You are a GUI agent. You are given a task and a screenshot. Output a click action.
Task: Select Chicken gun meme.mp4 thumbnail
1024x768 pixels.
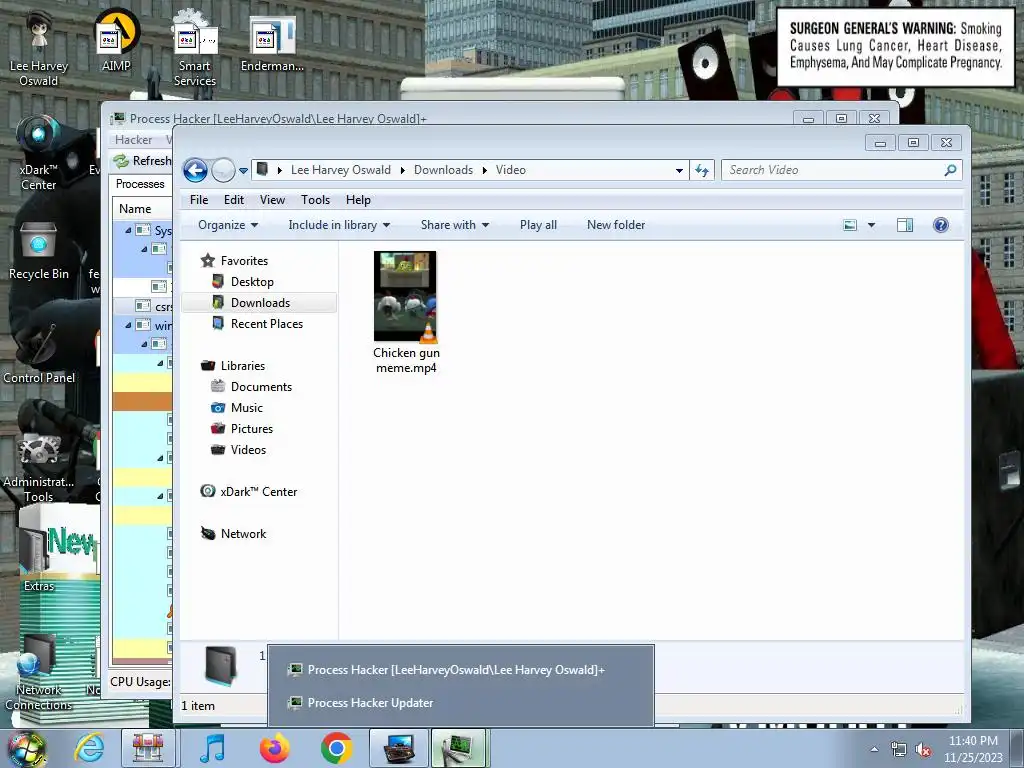point(405,296)
